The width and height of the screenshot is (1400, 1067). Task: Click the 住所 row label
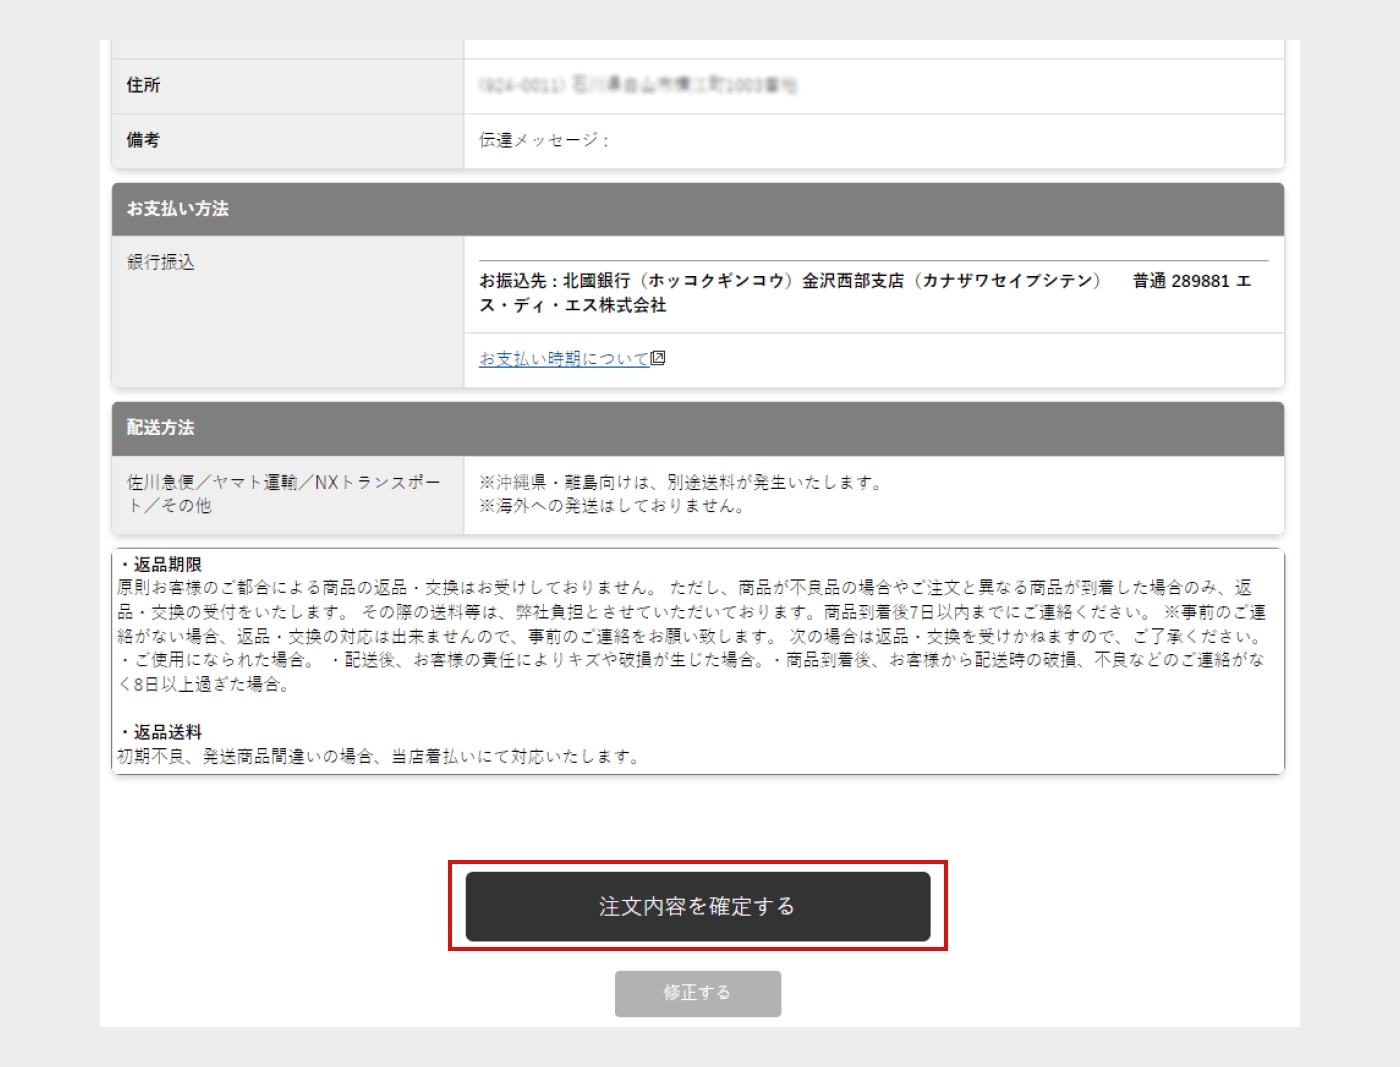(x=143, y=86)
